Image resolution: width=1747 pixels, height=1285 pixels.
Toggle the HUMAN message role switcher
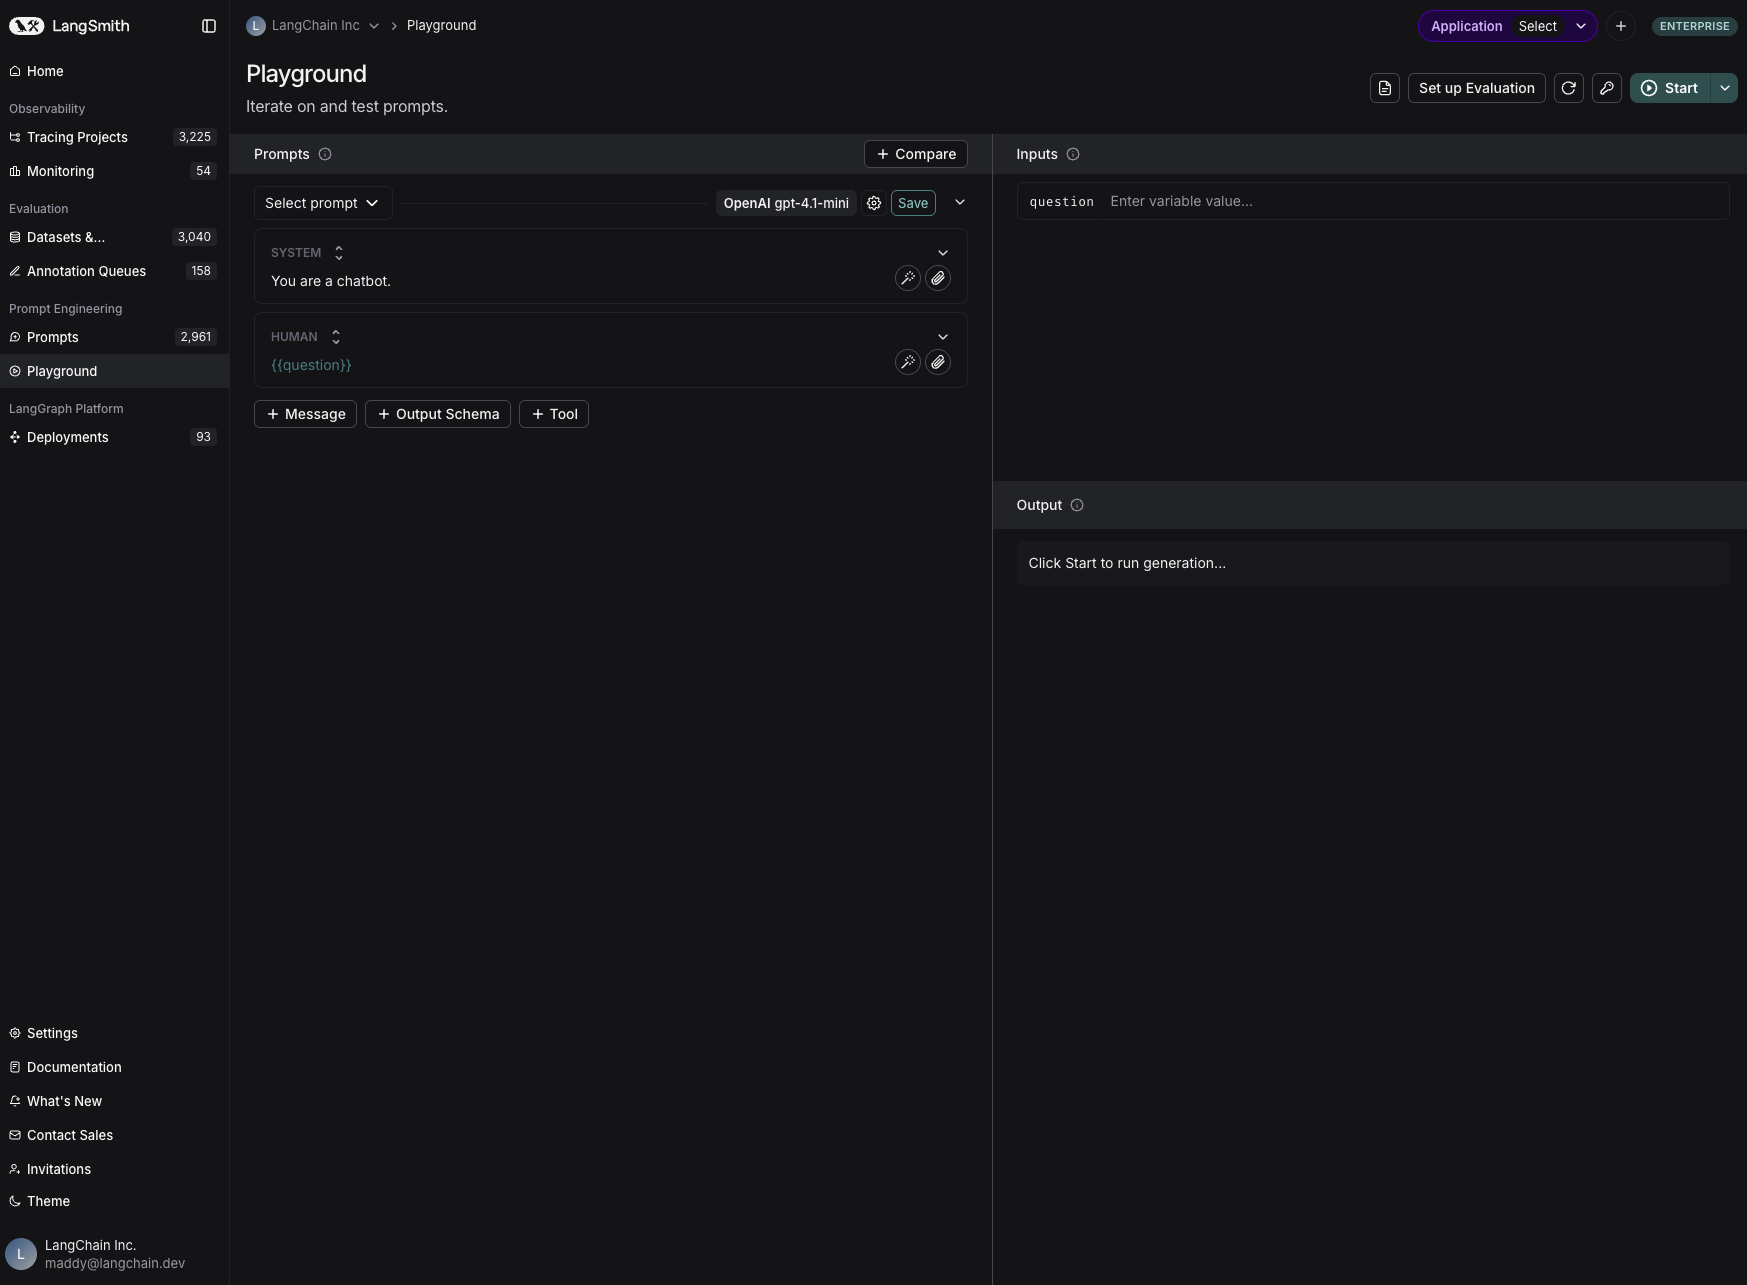[x=335, y=337]
